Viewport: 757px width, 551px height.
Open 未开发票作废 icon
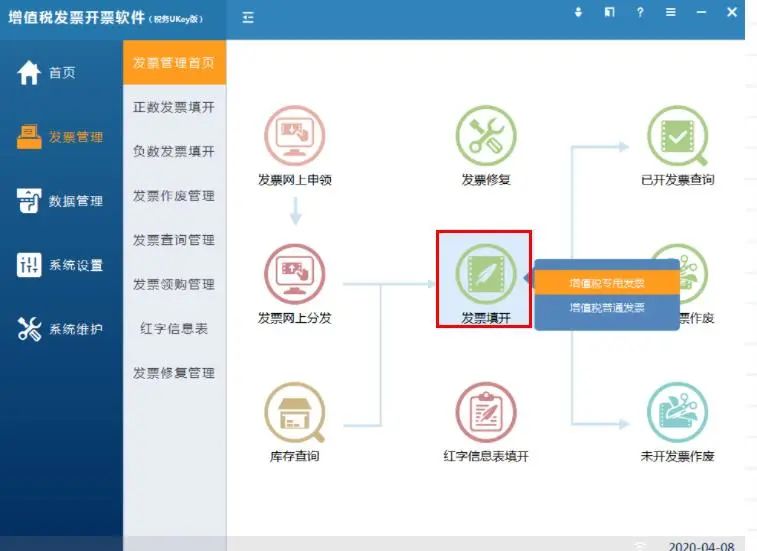[678, 413]
